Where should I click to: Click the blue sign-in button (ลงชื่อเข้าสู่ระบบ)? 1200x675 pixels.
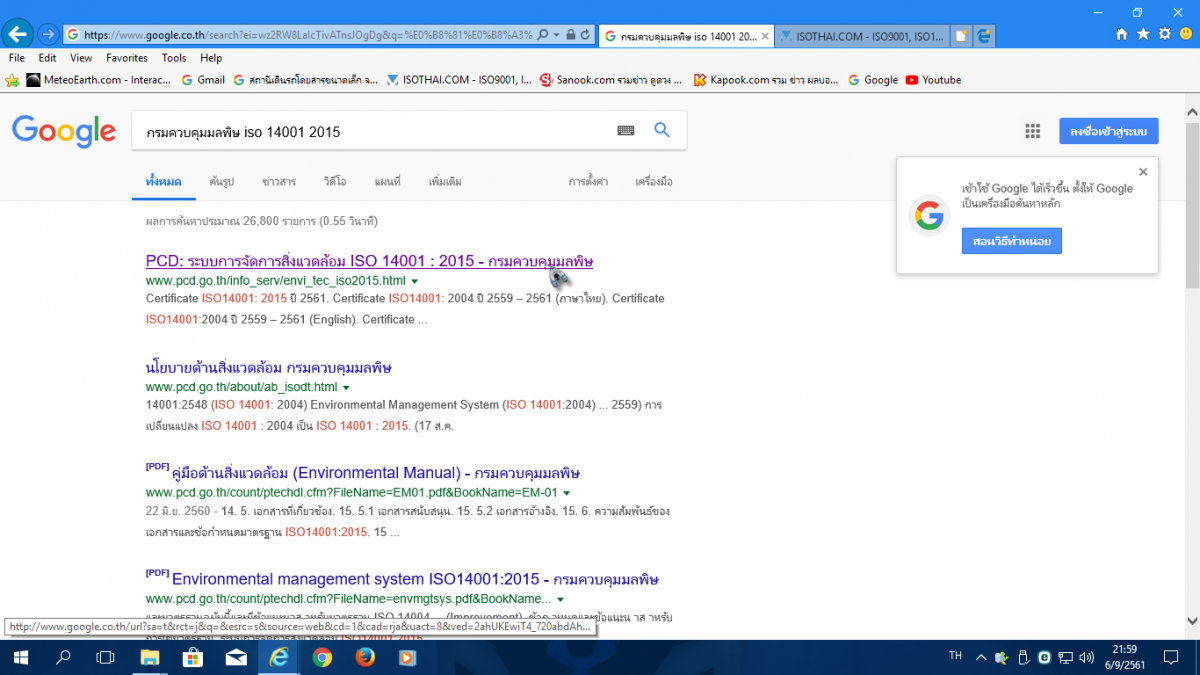tap(1109, 131)
